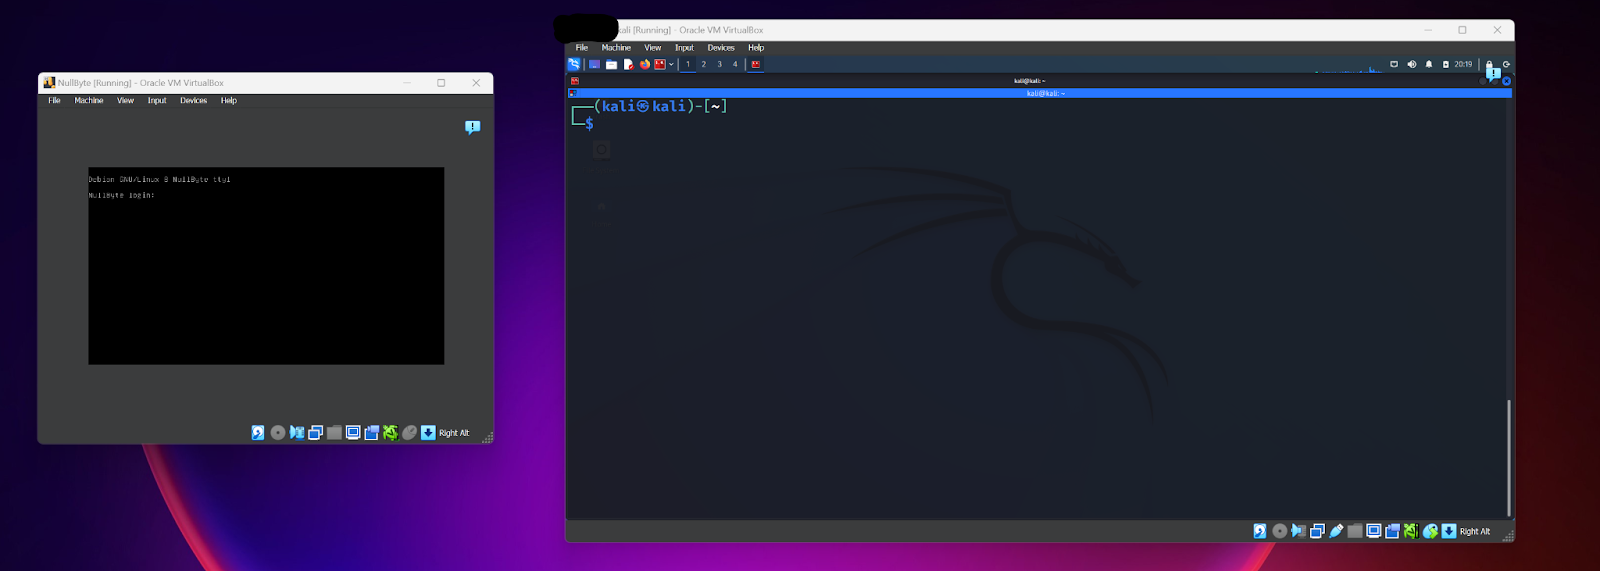Click green CPU virtualization icon in Kali status bar
1600x571 pixels.
coord(1411,531)
